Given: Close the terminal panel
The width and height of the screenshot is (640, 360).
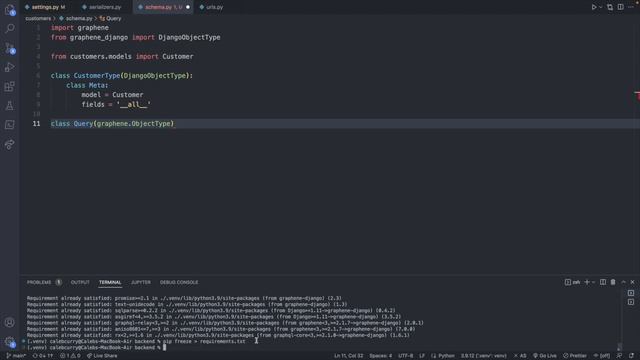Looking at the screenshot, I should pos(632,282).
